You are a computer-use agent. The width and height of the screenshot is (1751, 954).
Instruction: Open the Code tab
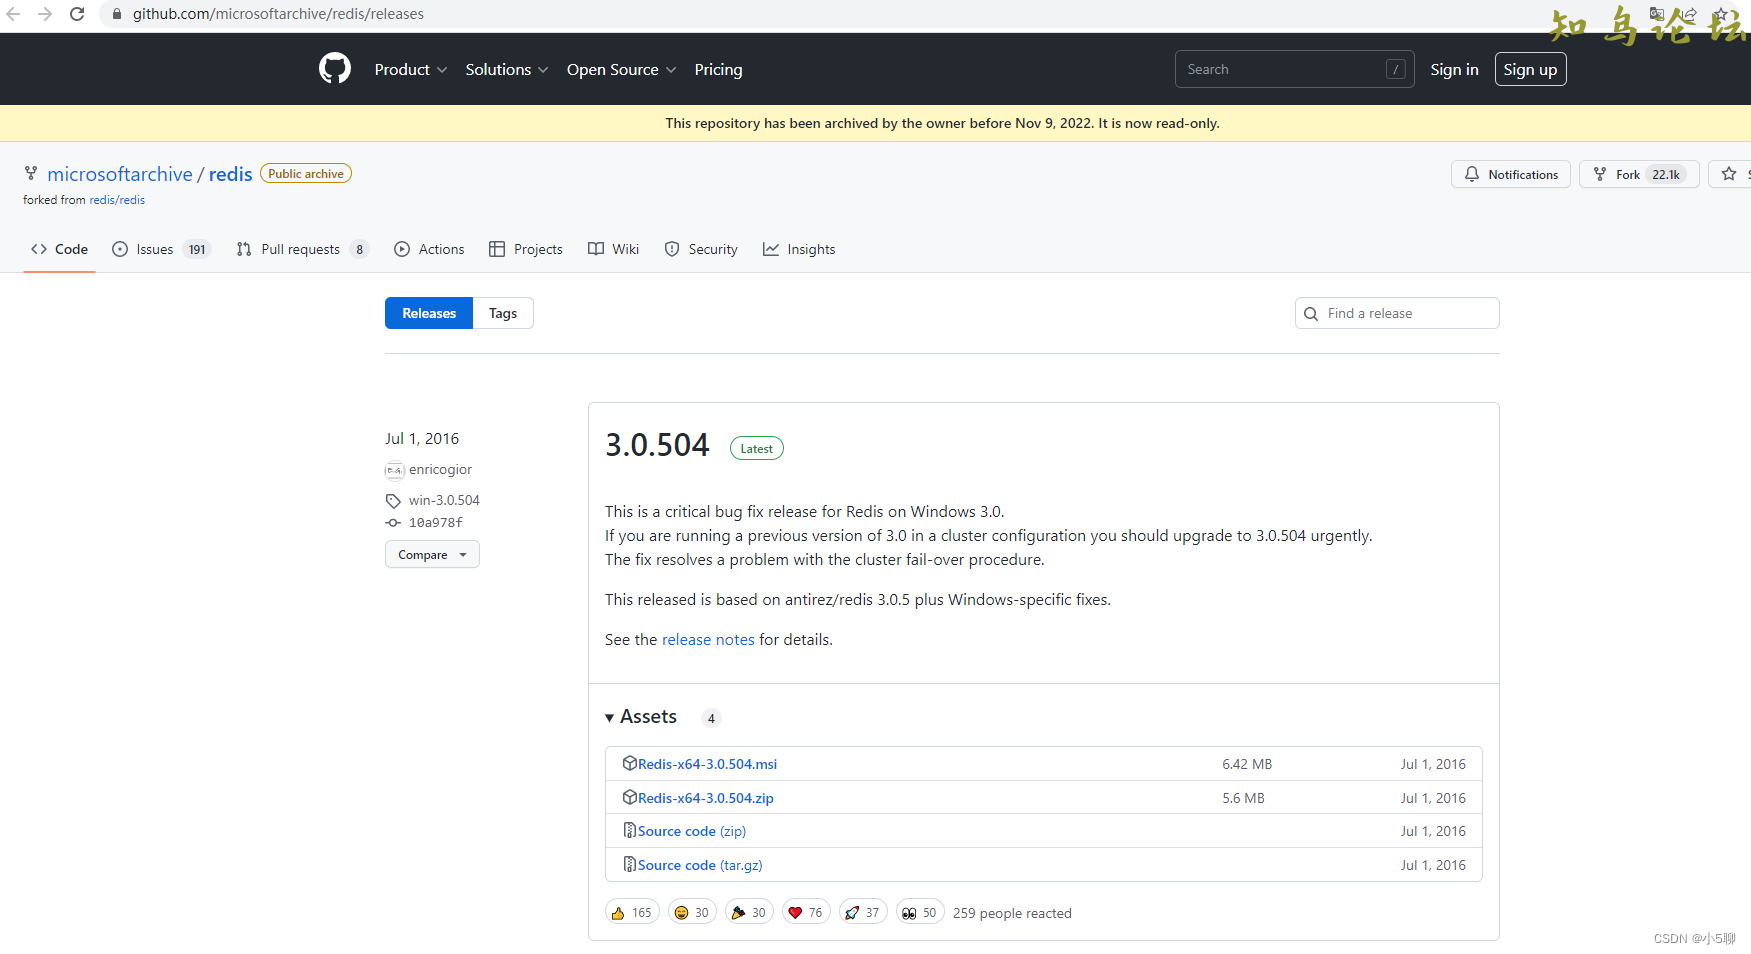click(x=60, y=249)
